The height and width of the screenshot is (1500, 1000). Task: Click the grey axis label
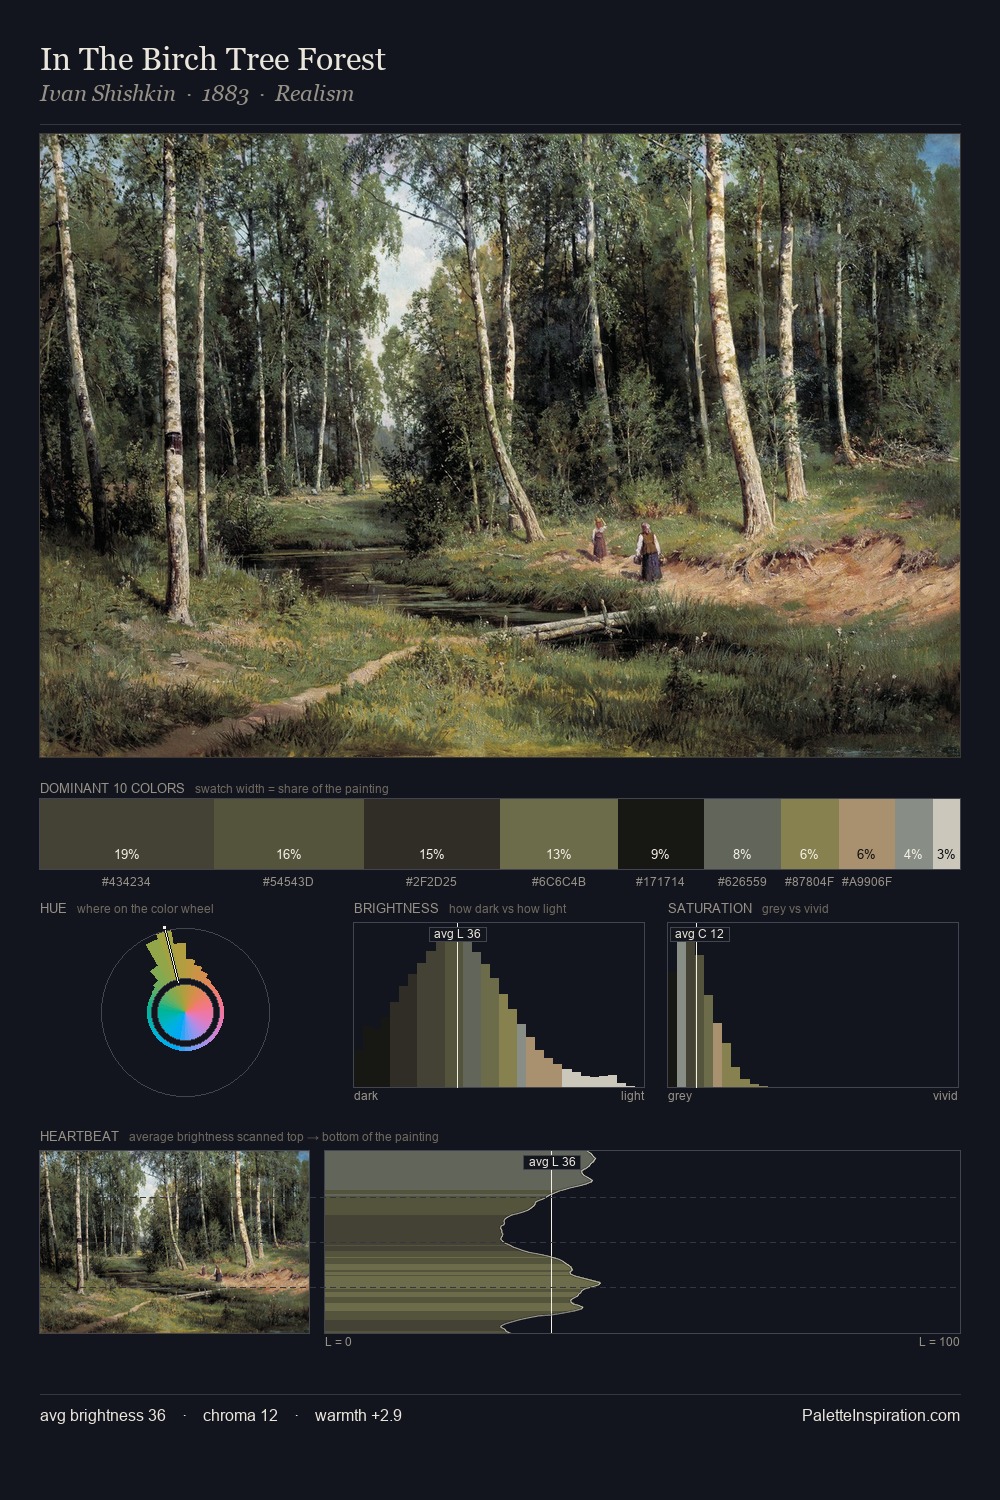coord(680,1096)
